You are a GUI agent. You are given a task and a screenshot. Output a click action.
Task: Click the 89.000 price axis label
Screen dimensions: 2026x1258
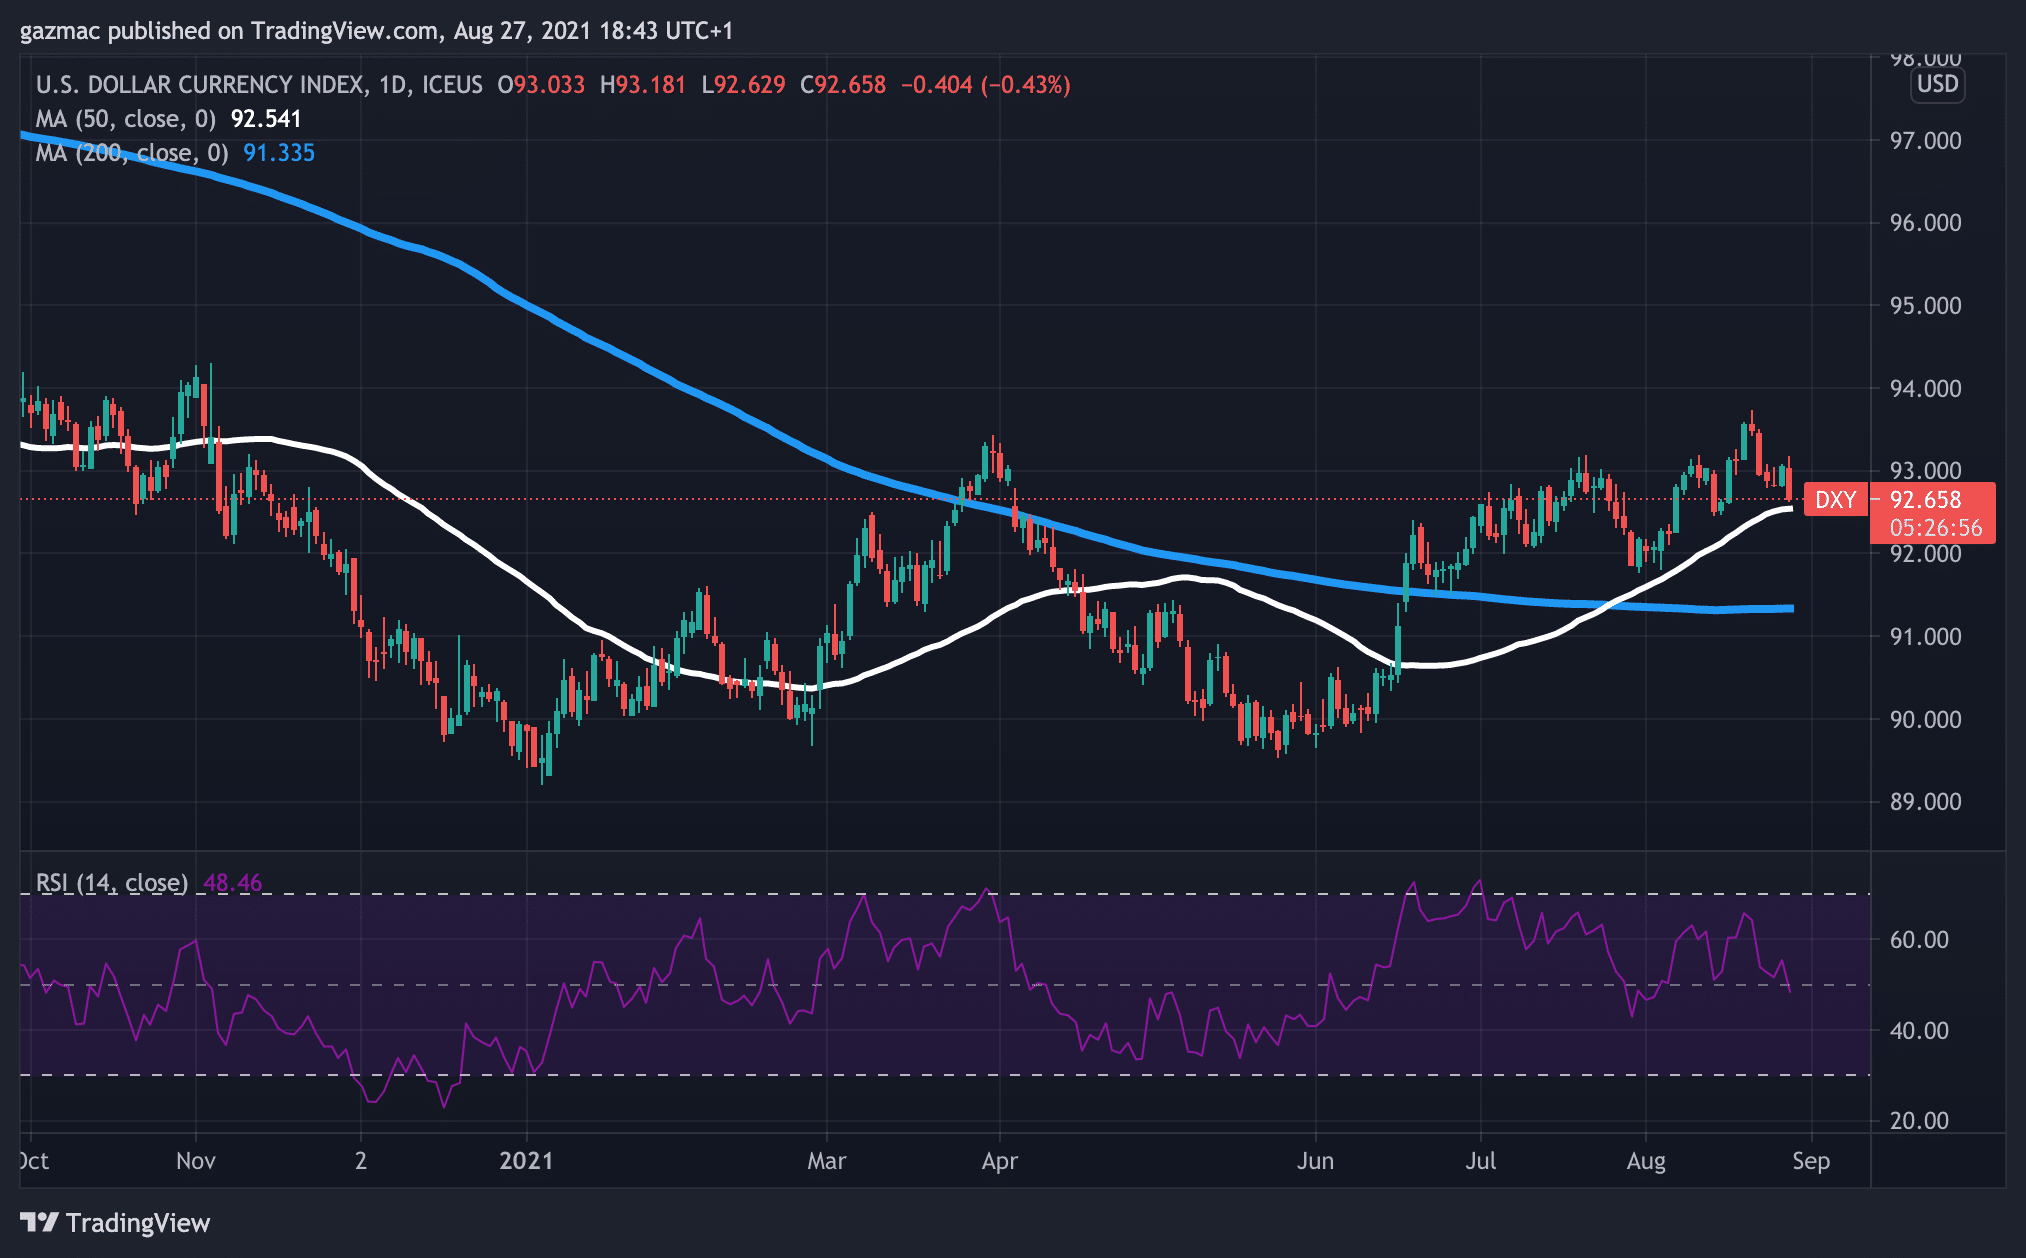[x=1925, y=802]
